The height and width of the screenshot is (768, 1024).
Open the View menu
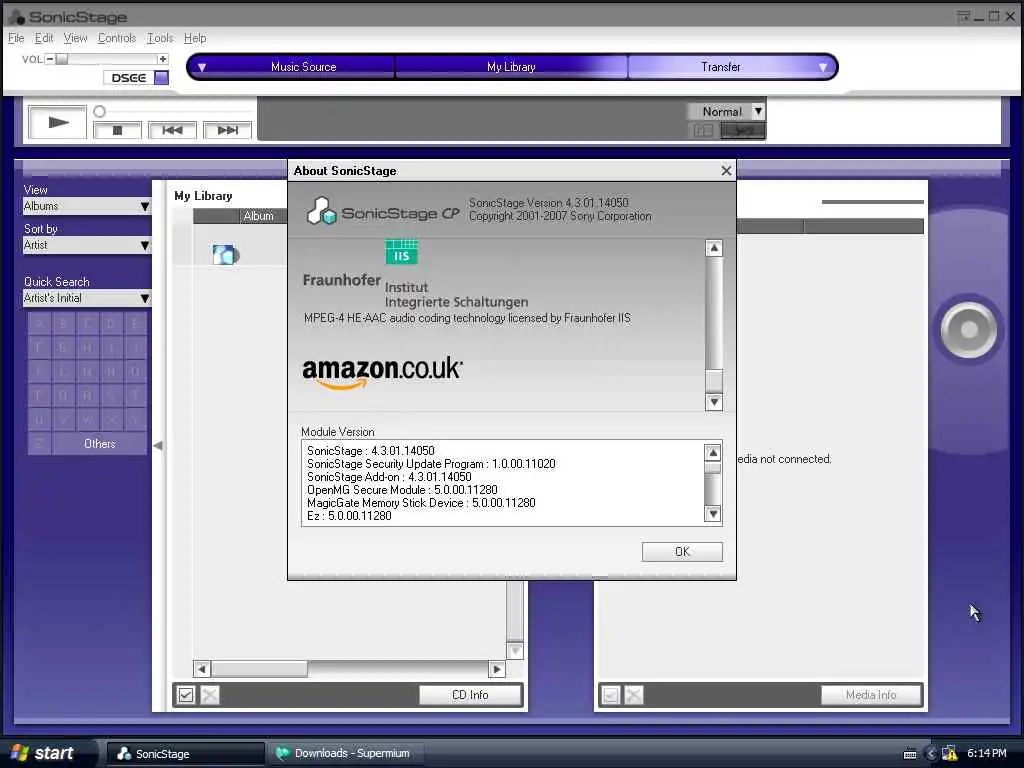(x=75, y=38)
